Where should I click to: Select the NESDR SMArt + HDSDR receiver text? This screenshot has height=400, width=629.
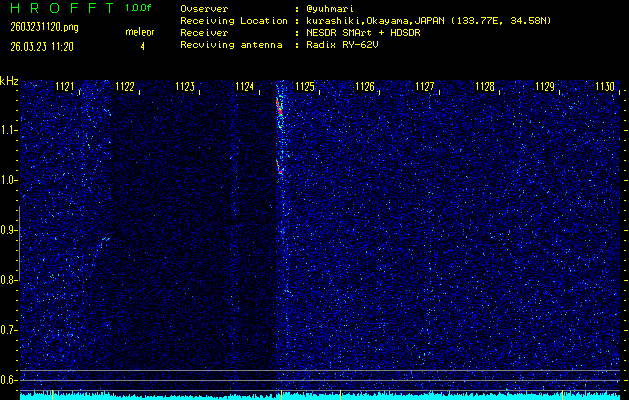click(361, 32)
